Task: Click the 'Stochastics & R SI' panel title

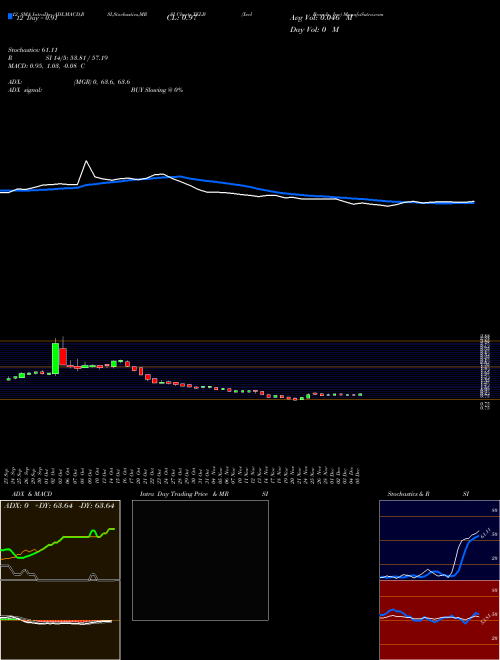Action: [x=428, y=494]
